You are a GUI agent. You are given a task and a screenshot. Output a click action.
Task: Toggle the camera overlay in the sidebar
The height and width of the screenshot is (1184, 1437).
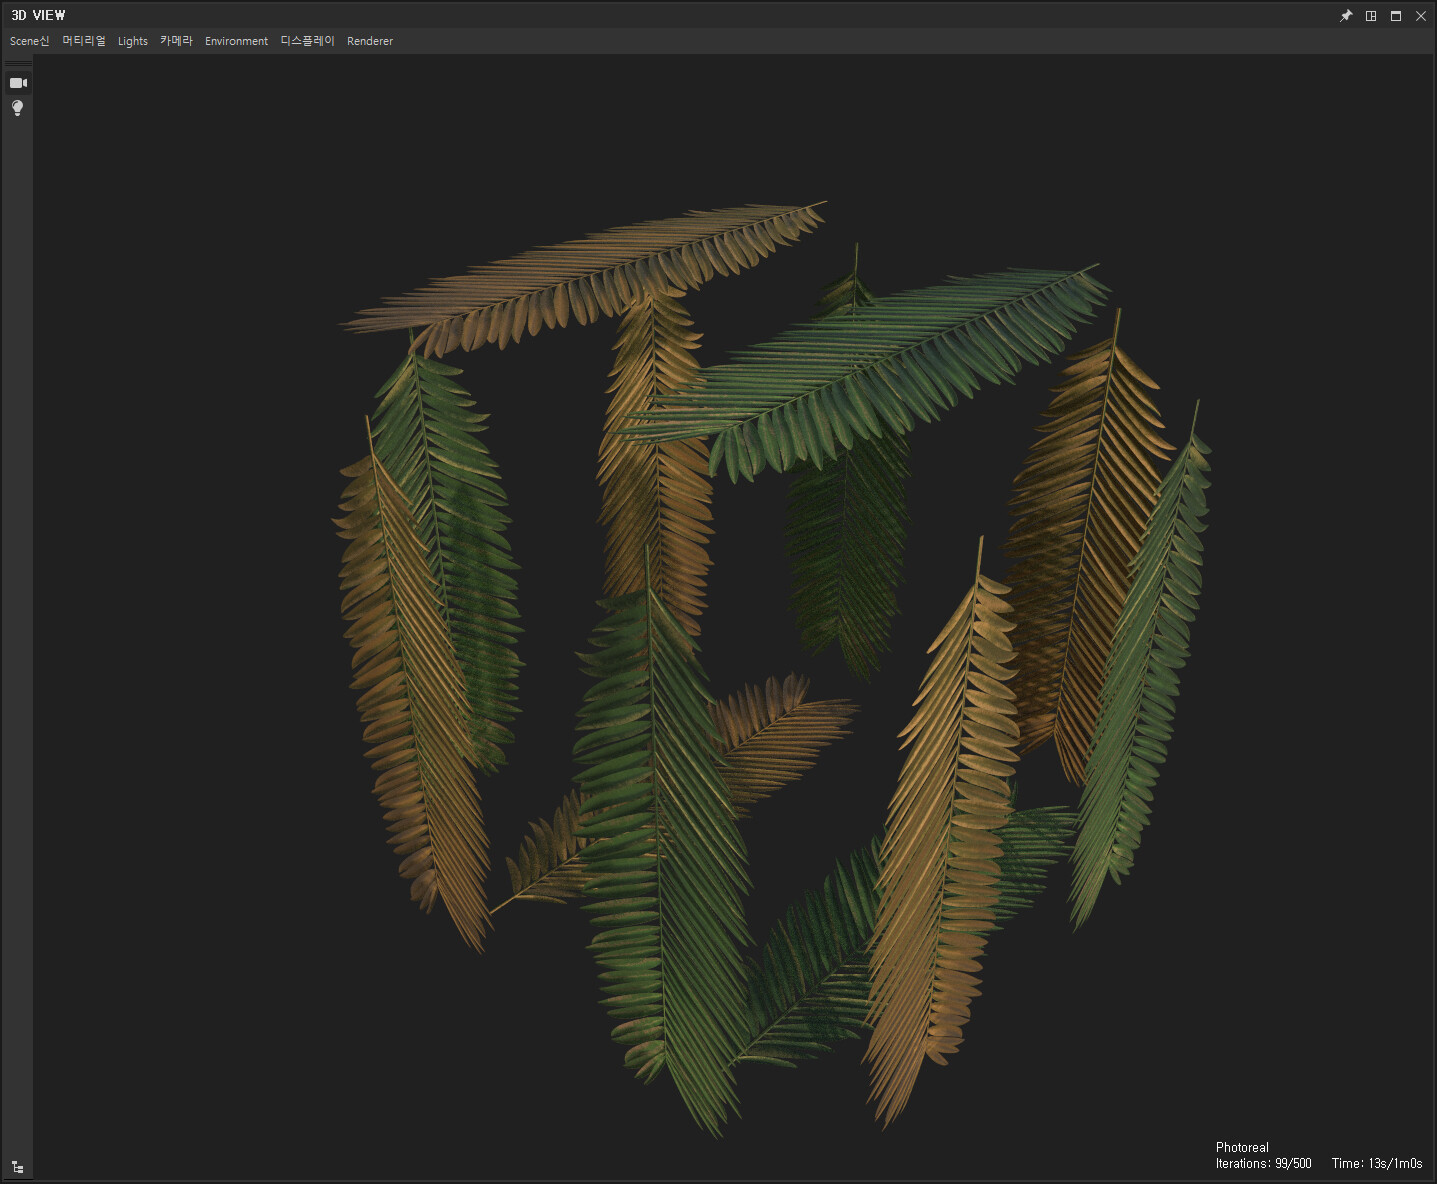[x=18, y=83]
